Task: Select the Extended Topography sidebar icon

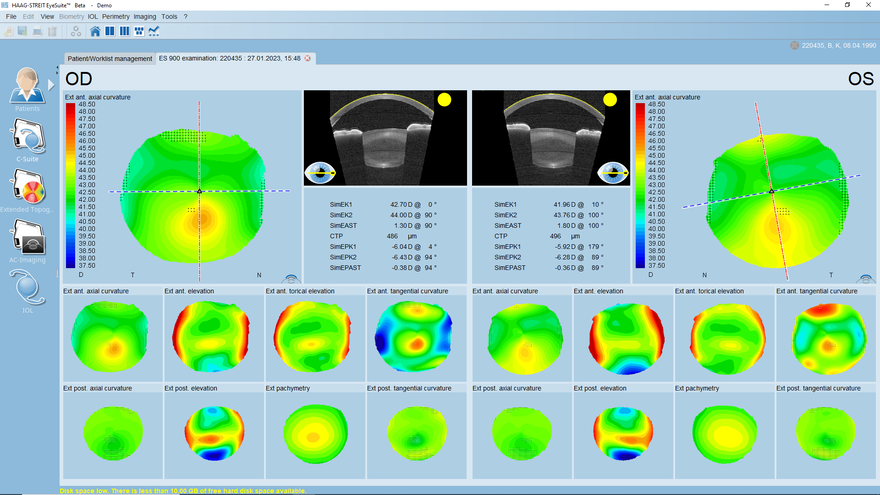Action: coord(27,187)
